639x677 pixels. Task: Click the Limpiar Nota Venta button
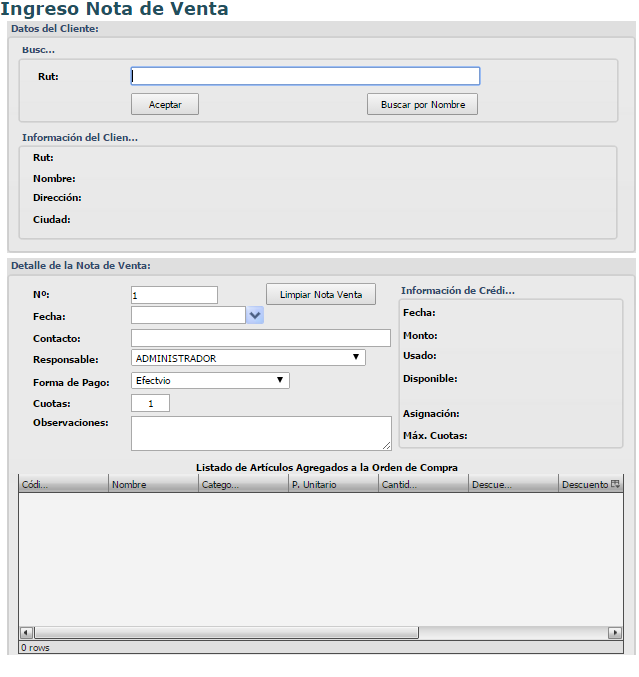[321, 294]
